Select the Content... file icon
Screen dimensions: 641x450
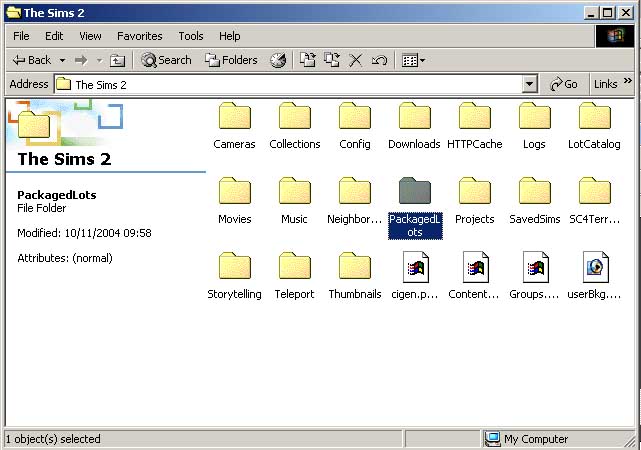pyautogui.click(x=475, y=267)
